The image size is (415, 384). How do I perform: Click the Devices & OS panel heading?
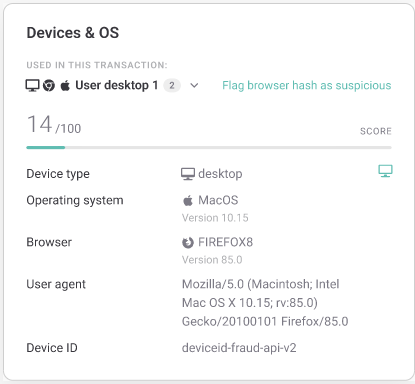tap(73, 33)
